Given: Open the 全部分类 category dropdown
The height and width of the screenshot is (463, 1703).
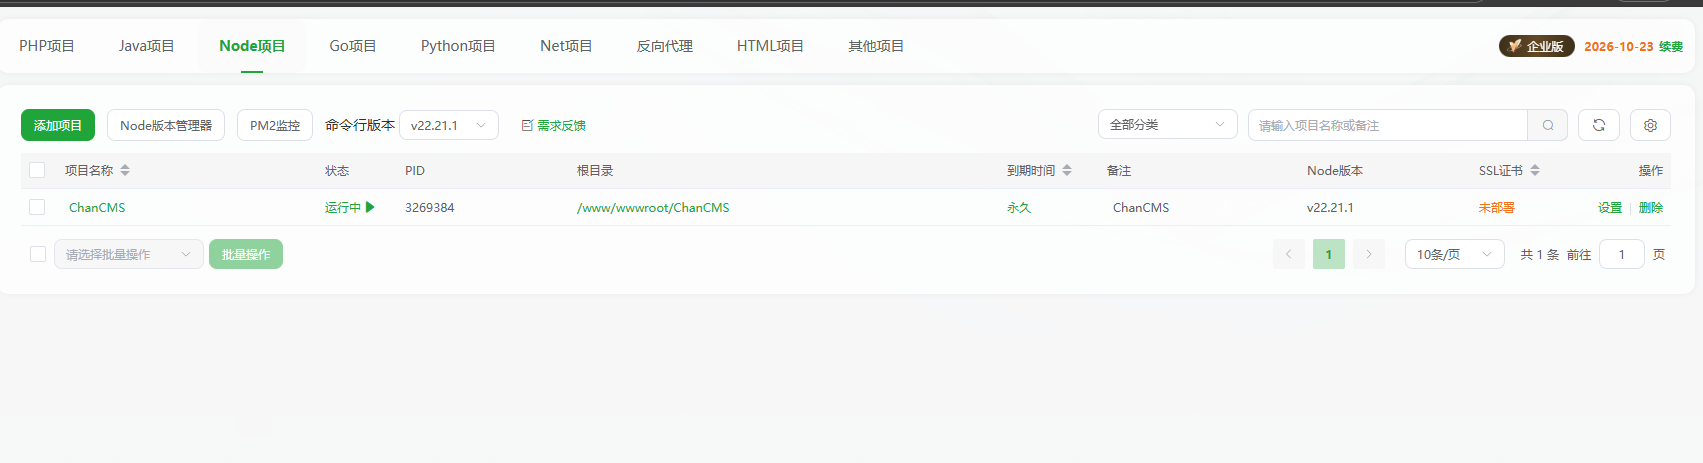Looking at the screenshot, I should [1168, 125].
